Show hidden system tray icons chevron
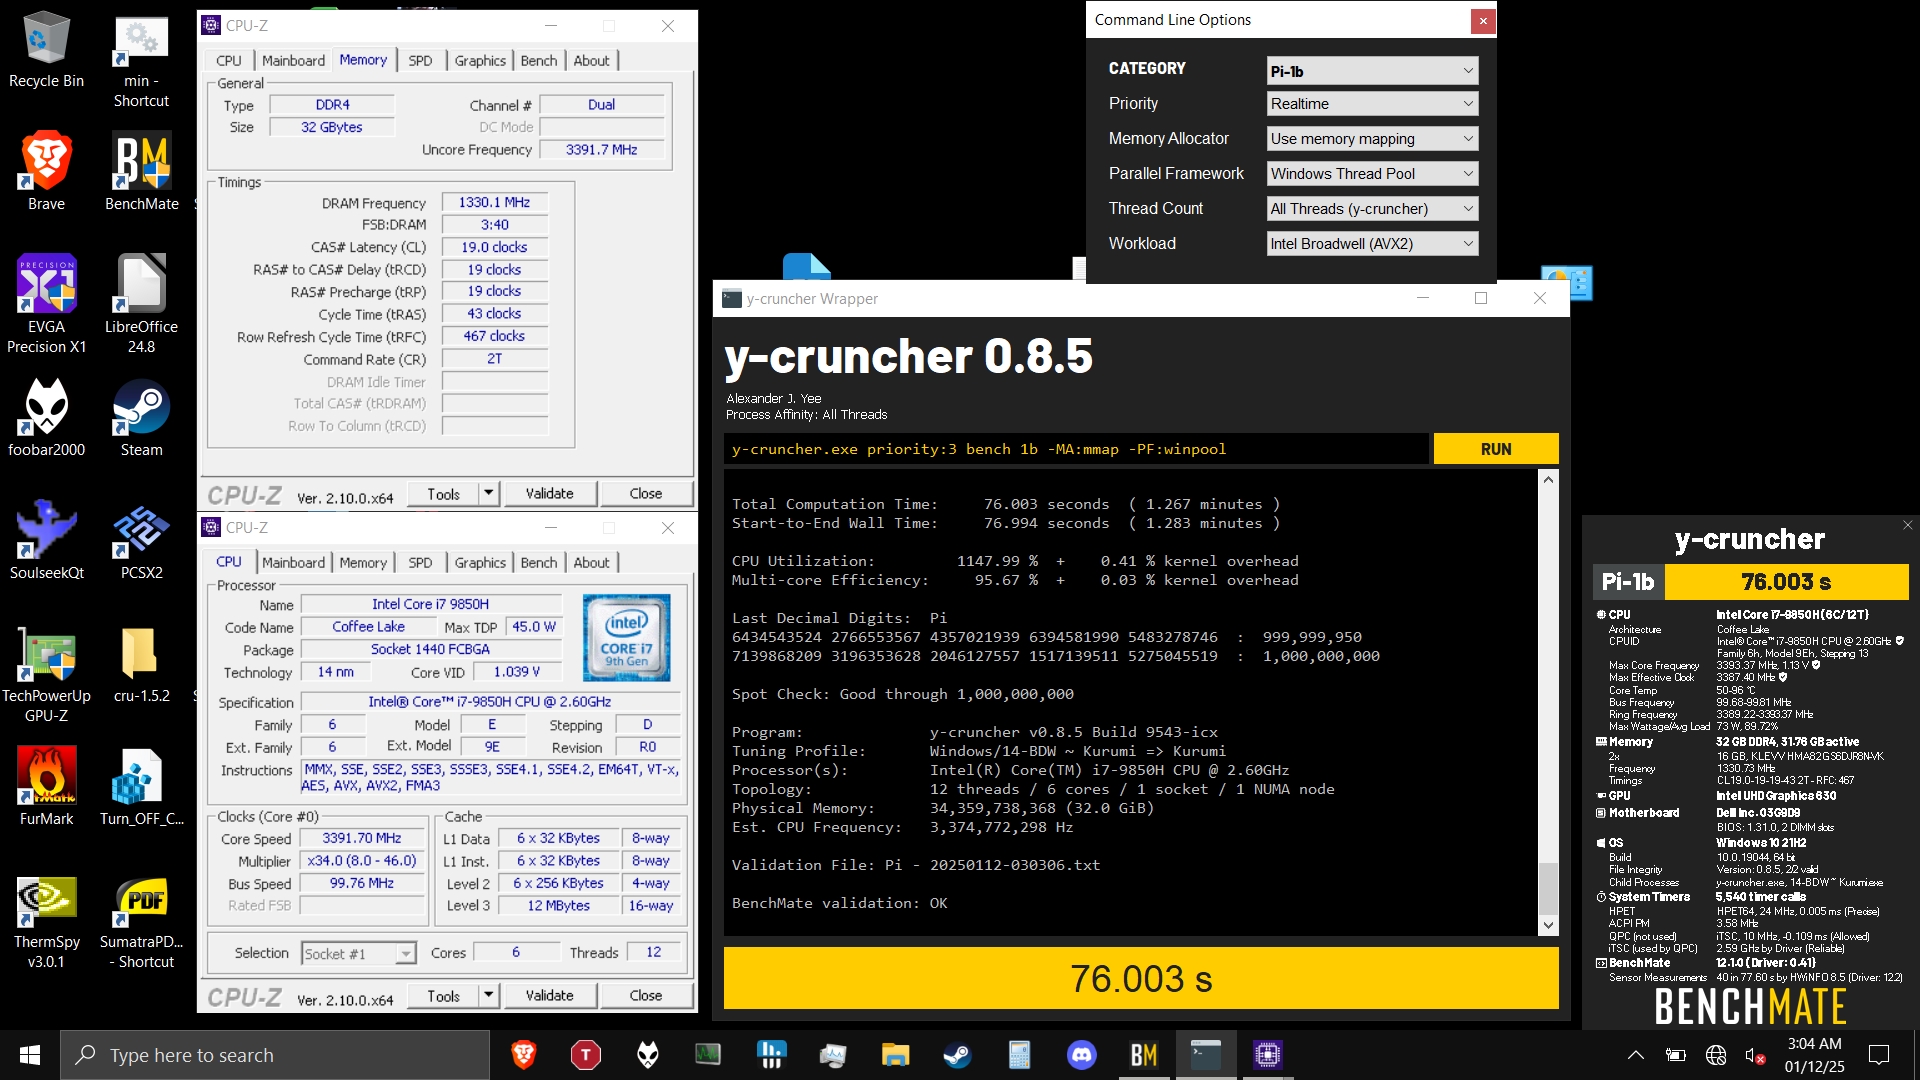1920x1080 pixels. [1635, 1054]
